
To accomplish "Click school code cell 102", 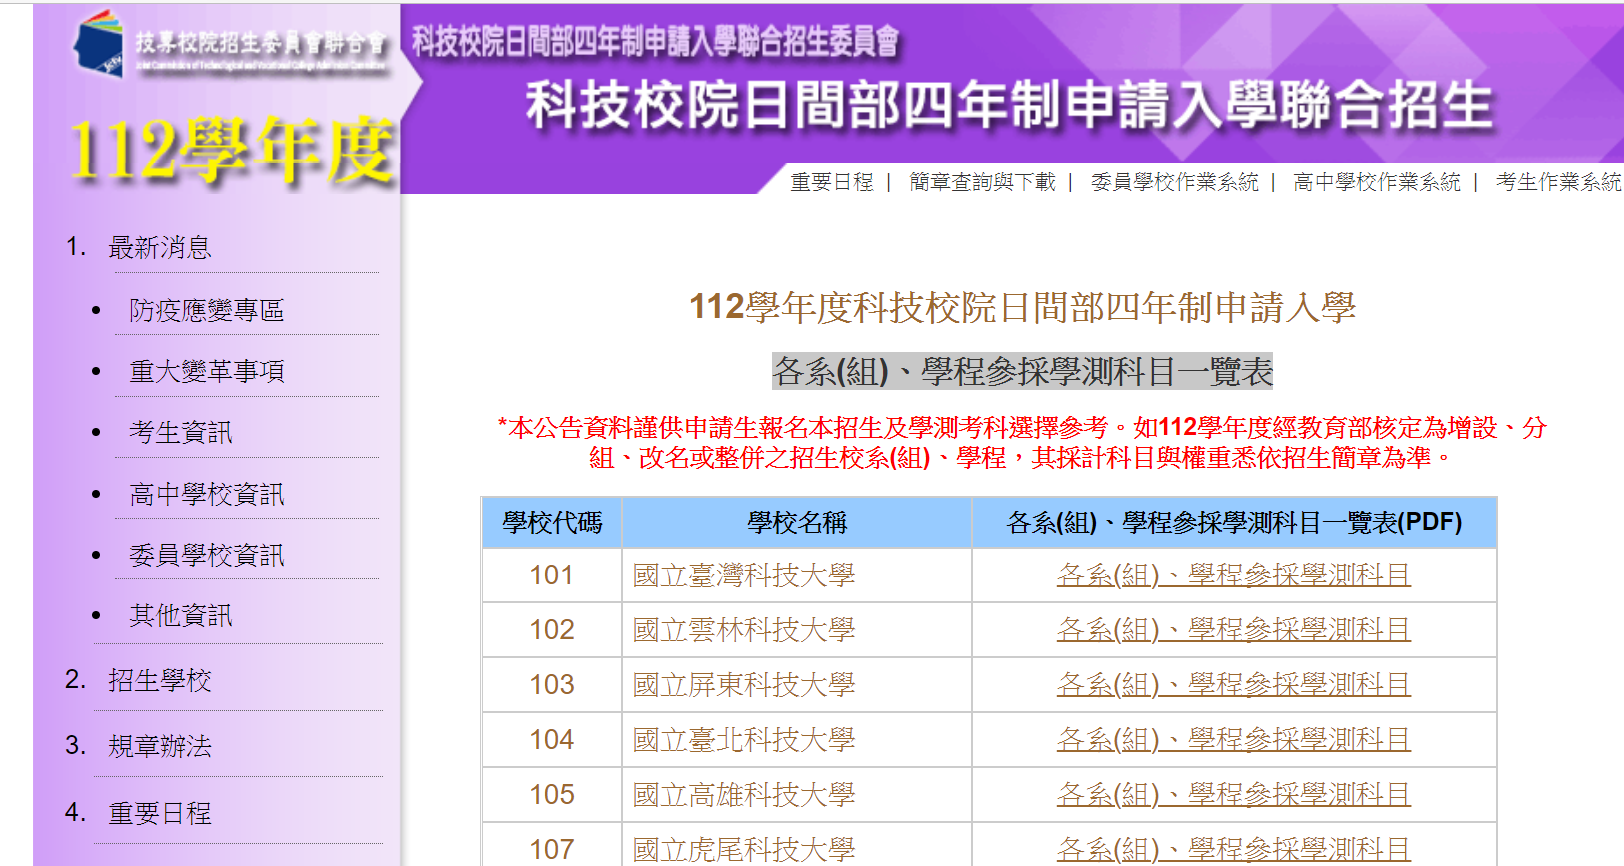I will pos(552,630).
